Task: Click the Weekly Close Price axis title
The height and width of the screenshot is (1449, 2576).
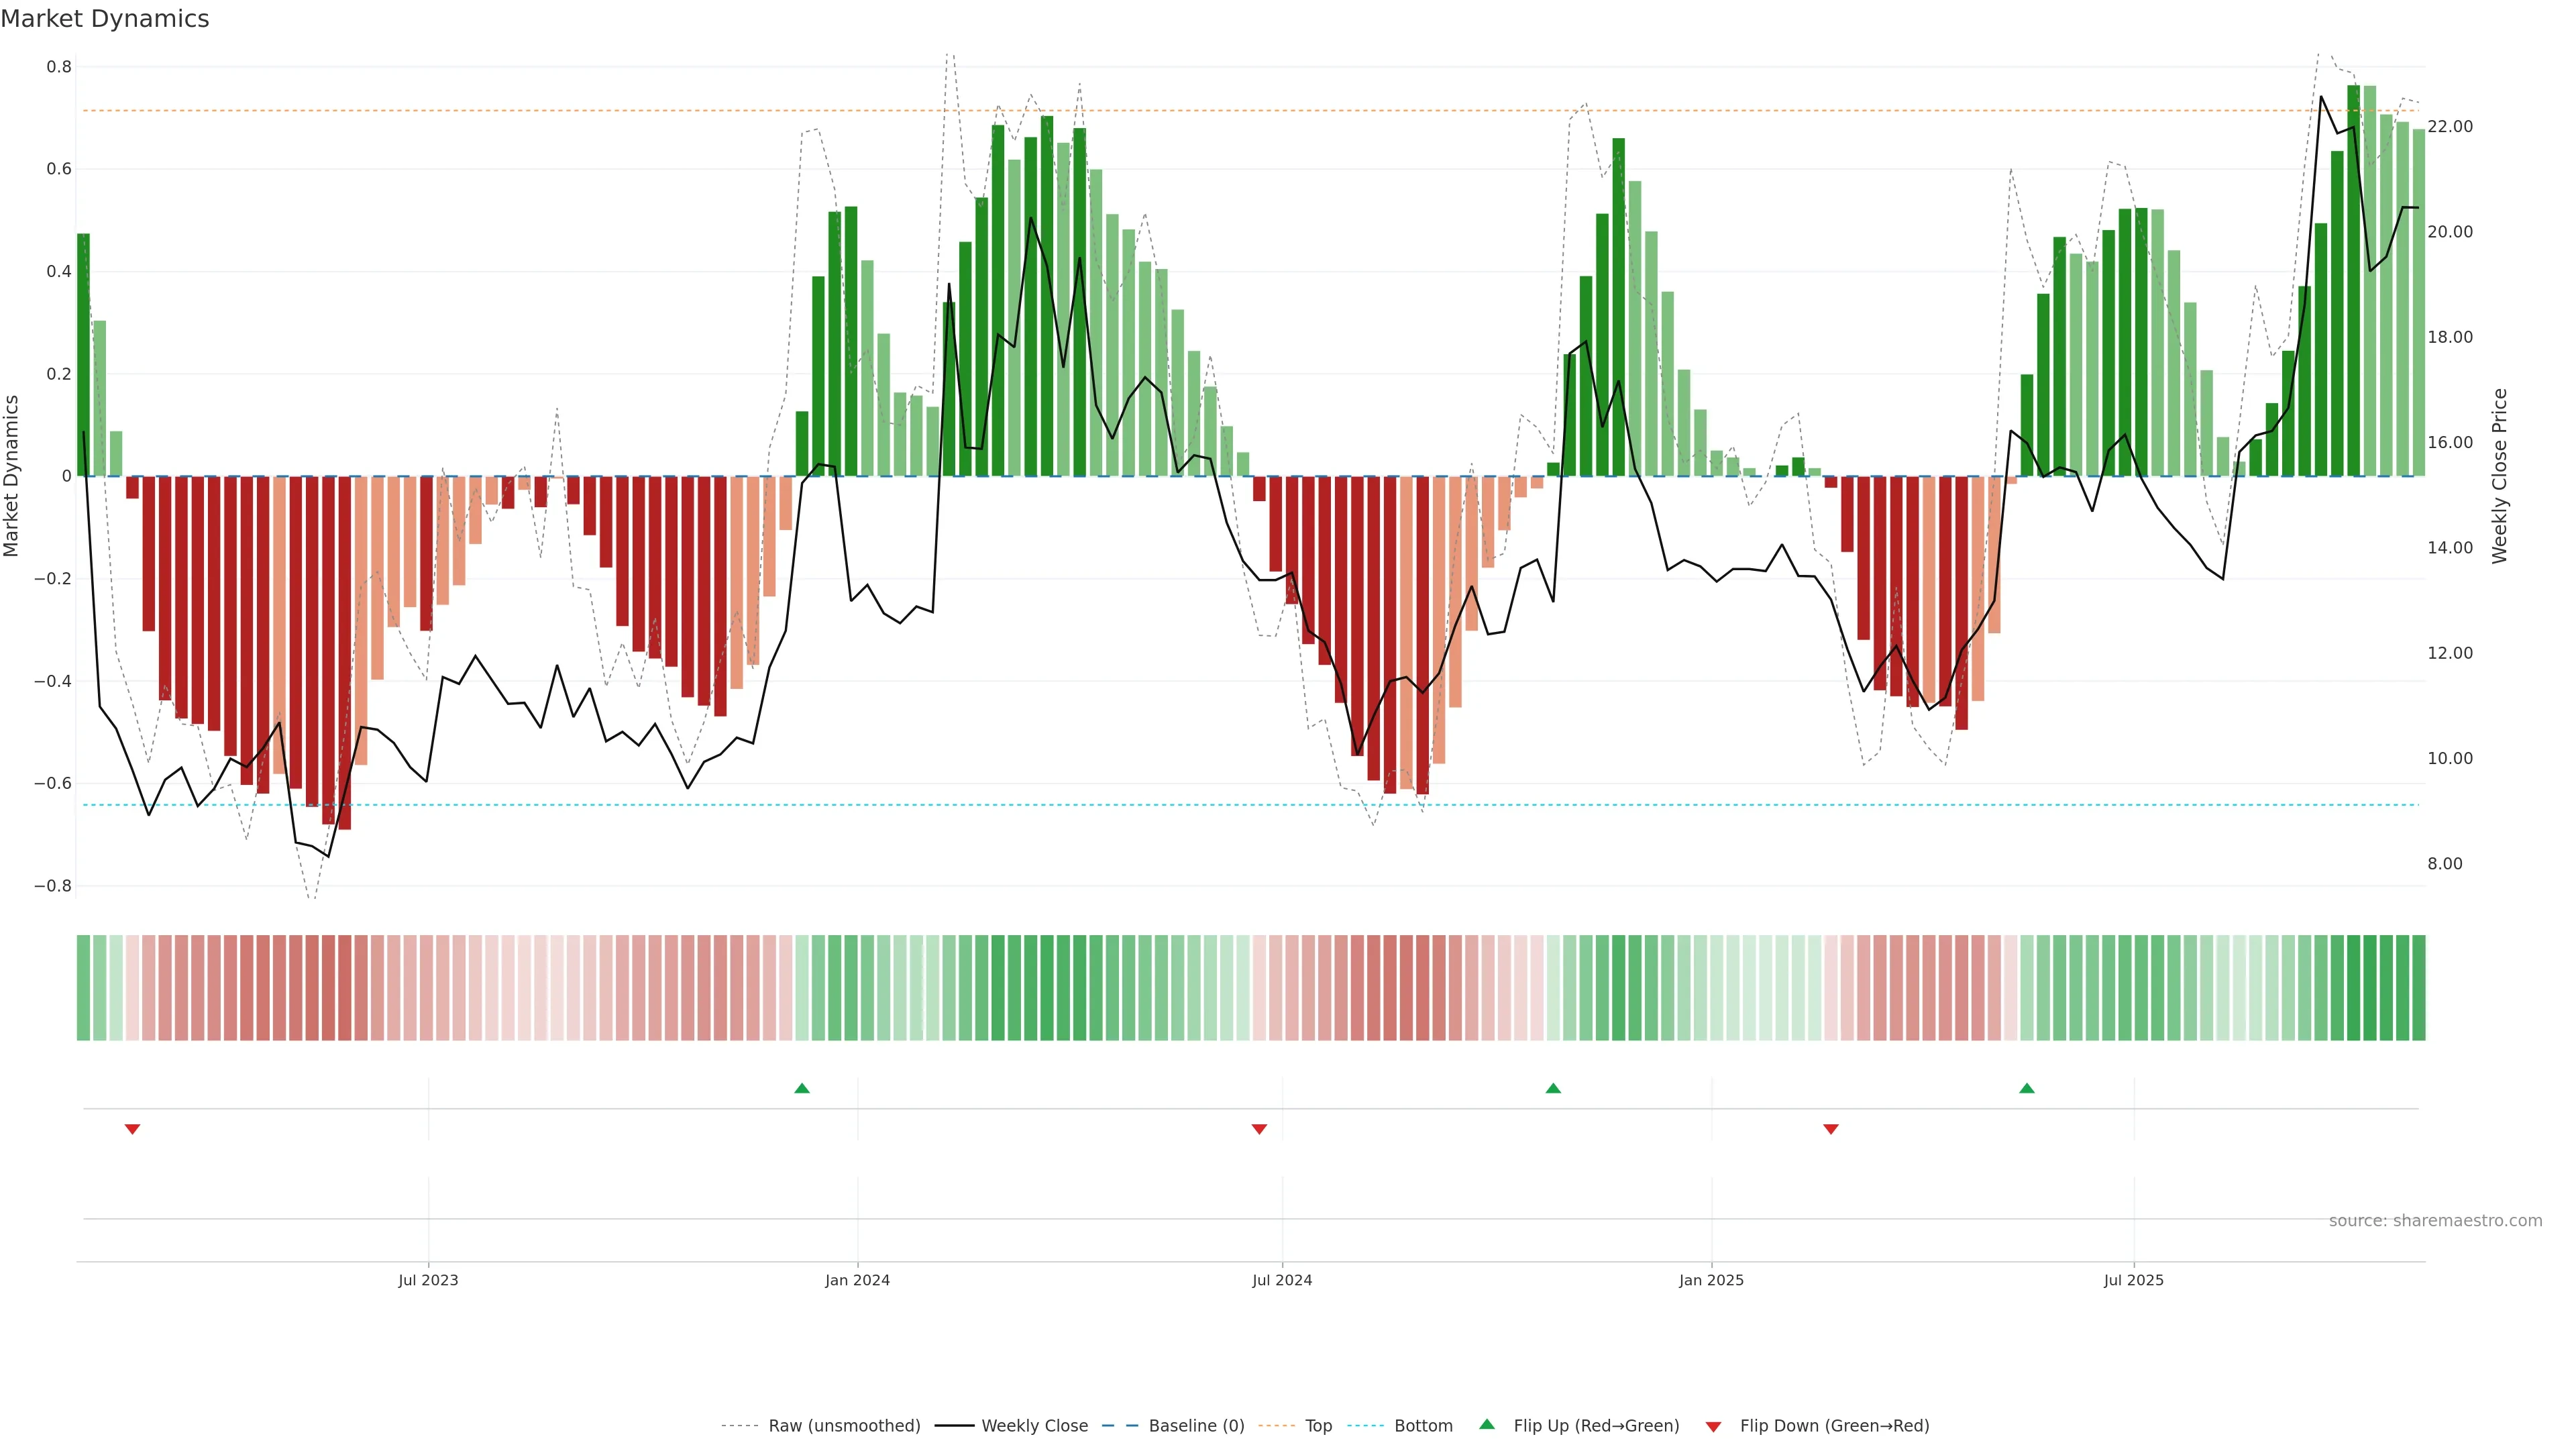Action: [x=2499, y=476]
